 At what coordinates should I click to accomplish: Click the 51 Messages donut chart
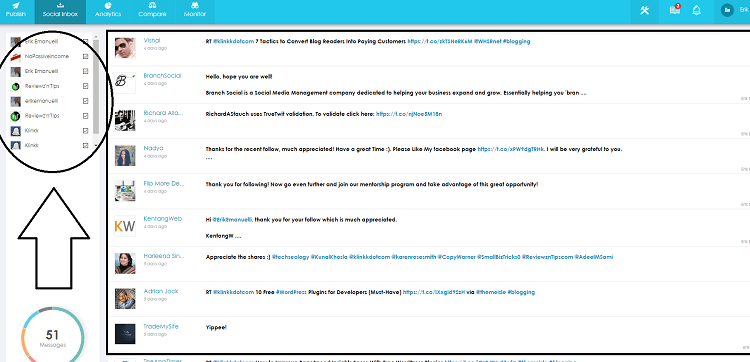pyautogui.click(x=53, y=337)
